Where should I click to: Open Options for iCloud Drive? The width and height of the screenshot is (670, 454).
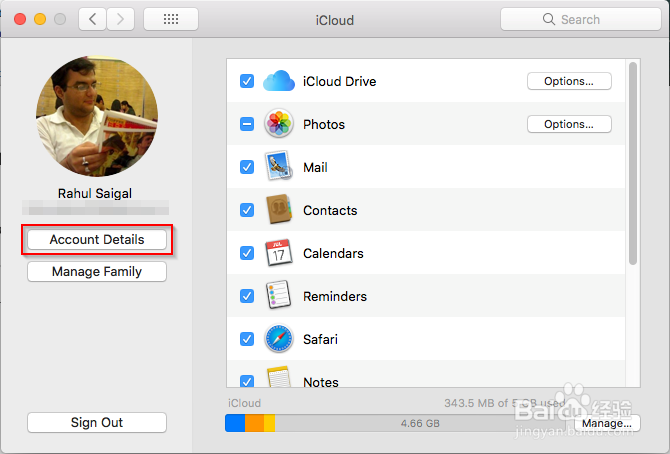pyautogui.click(x=569, y=81)
